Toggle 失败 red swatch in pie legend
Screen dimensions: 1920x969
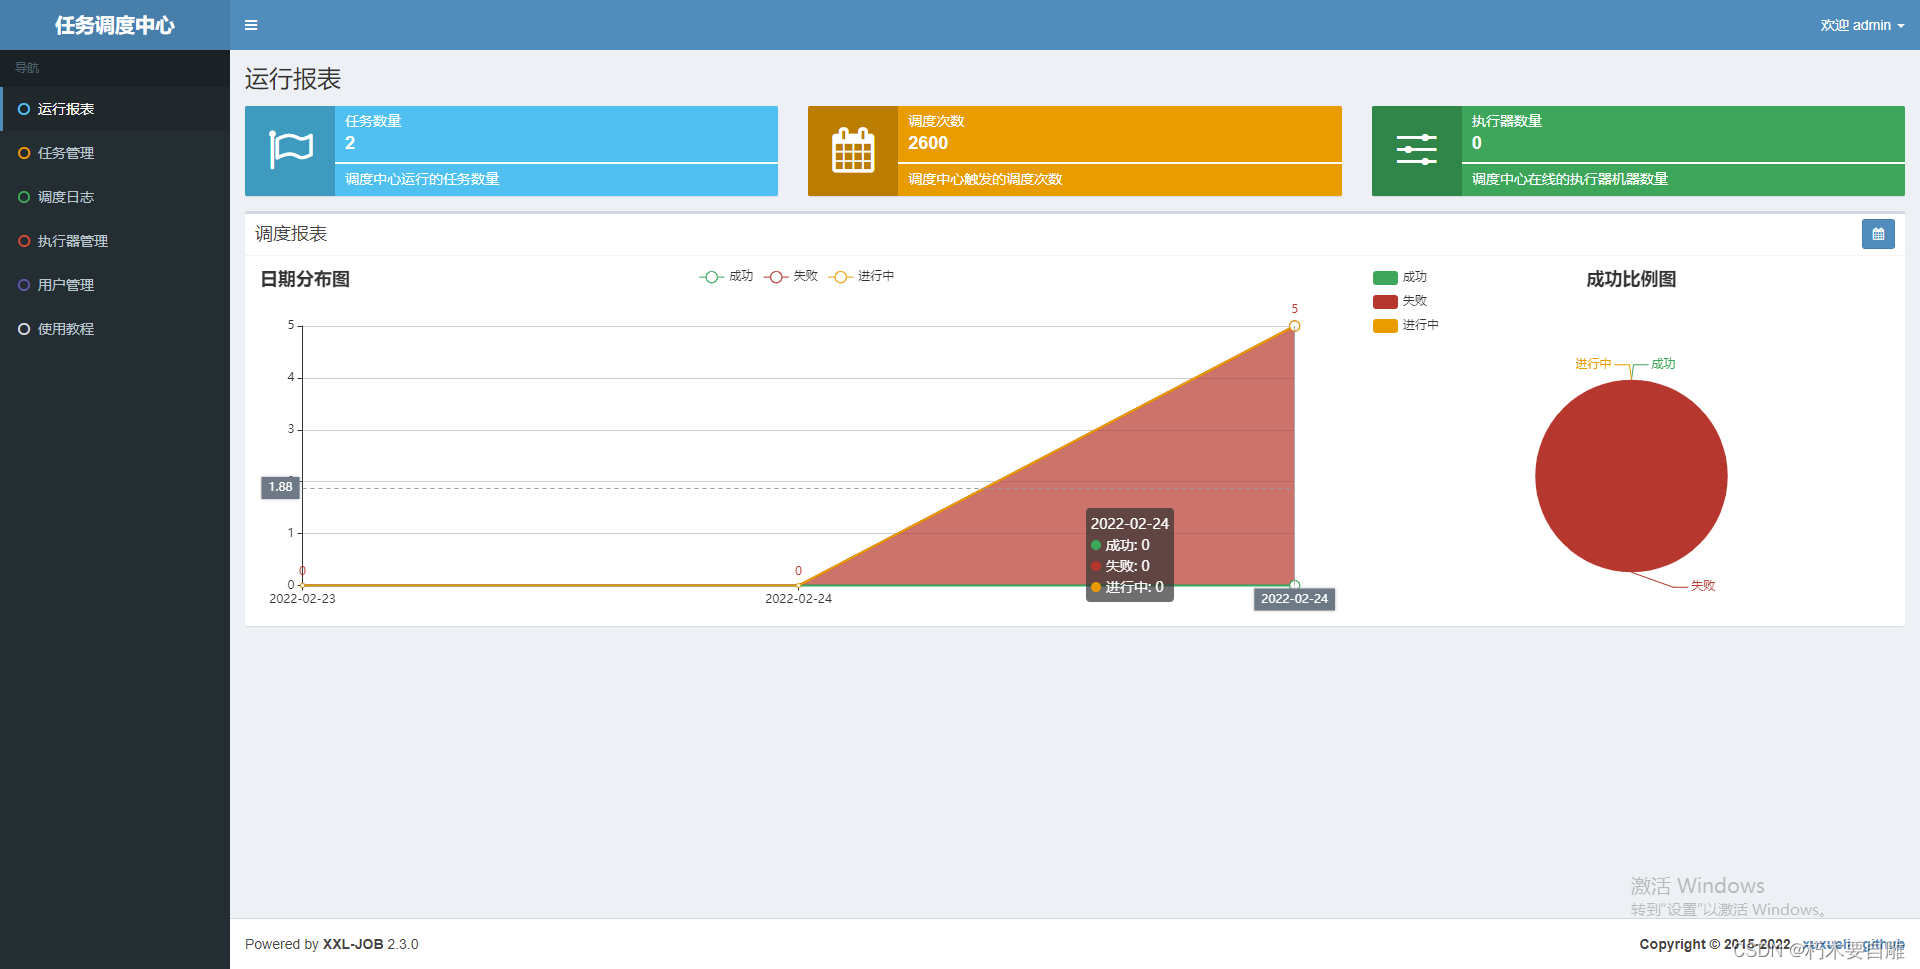coord(1385,301)
